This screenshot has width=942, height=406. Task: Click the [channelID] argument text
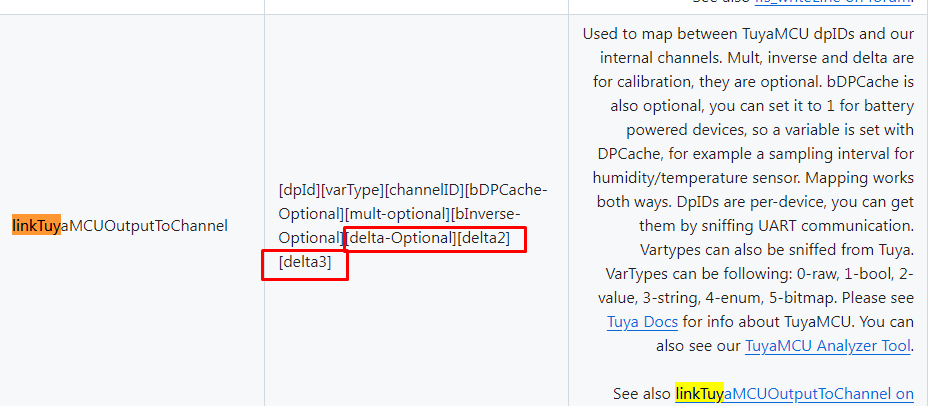pyautogui.click(x=424, y=190)
